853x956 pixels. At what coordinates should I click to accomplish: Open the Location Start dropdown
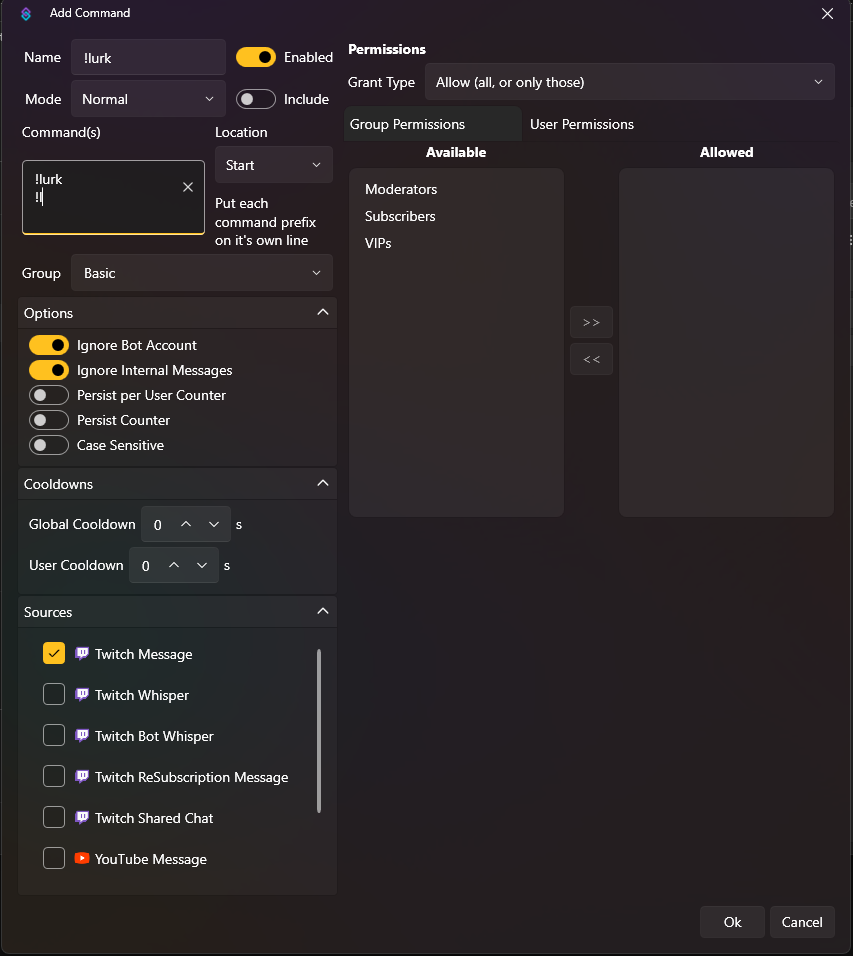[273, 165]
